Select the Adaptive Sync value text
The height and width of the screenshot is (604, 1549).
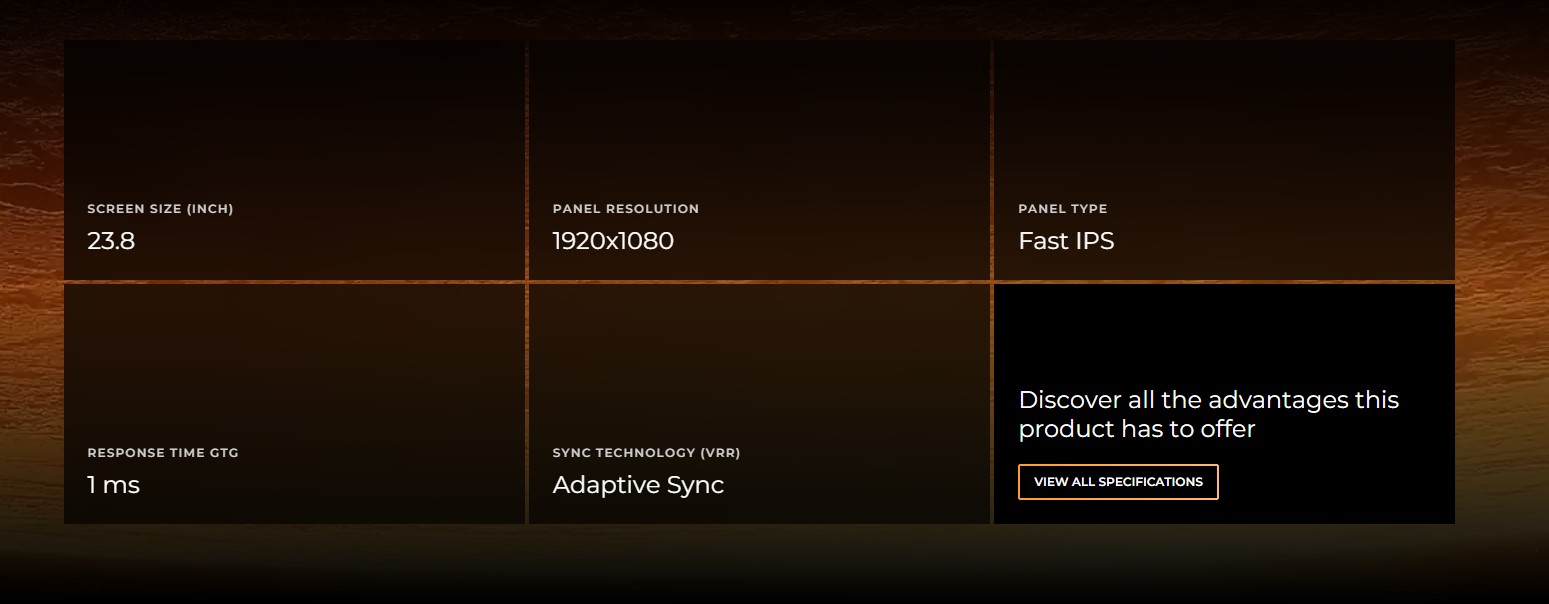pos(638,485)
